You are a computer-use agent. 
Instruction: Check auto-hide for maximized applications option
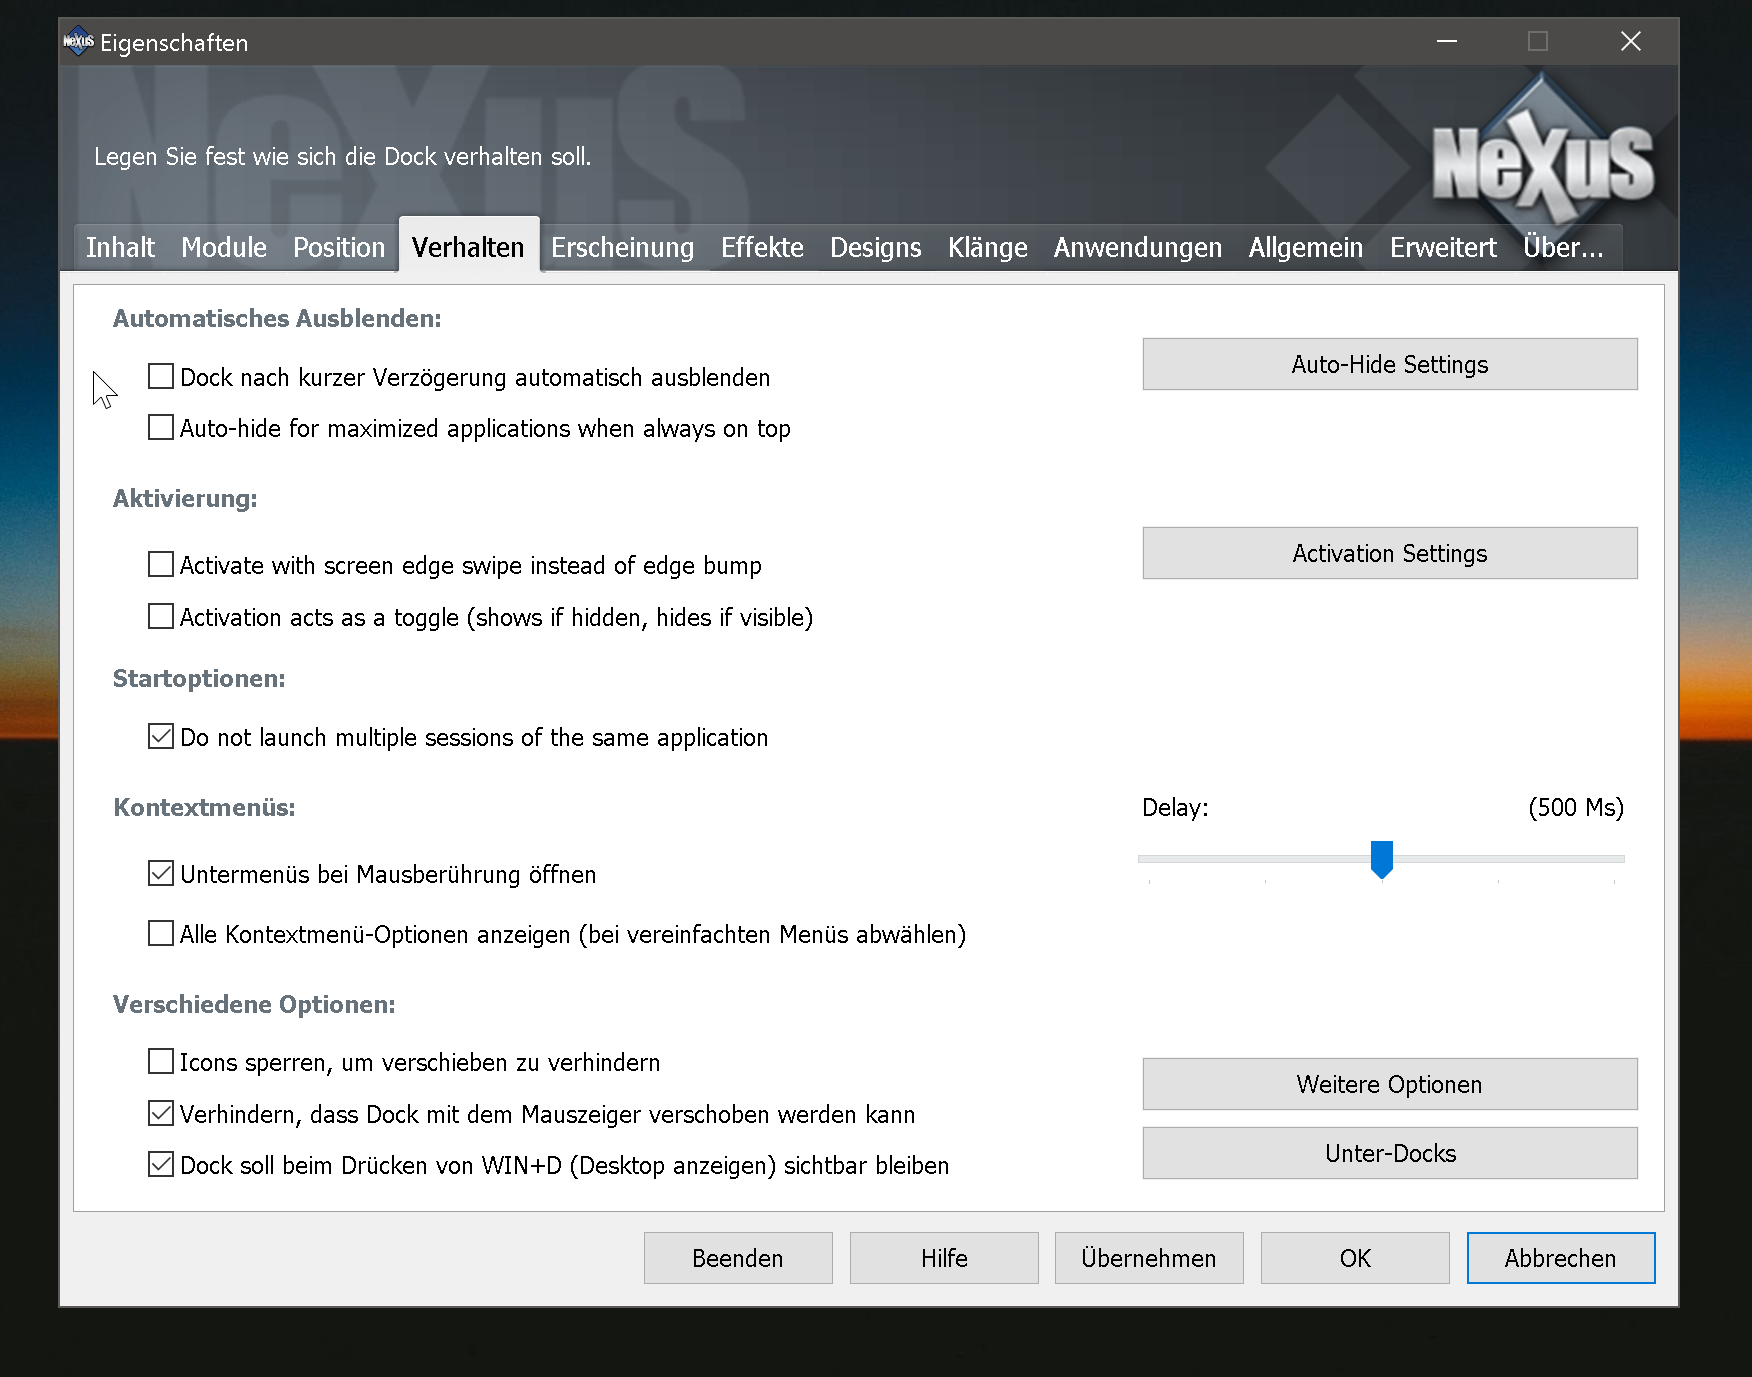161,428
